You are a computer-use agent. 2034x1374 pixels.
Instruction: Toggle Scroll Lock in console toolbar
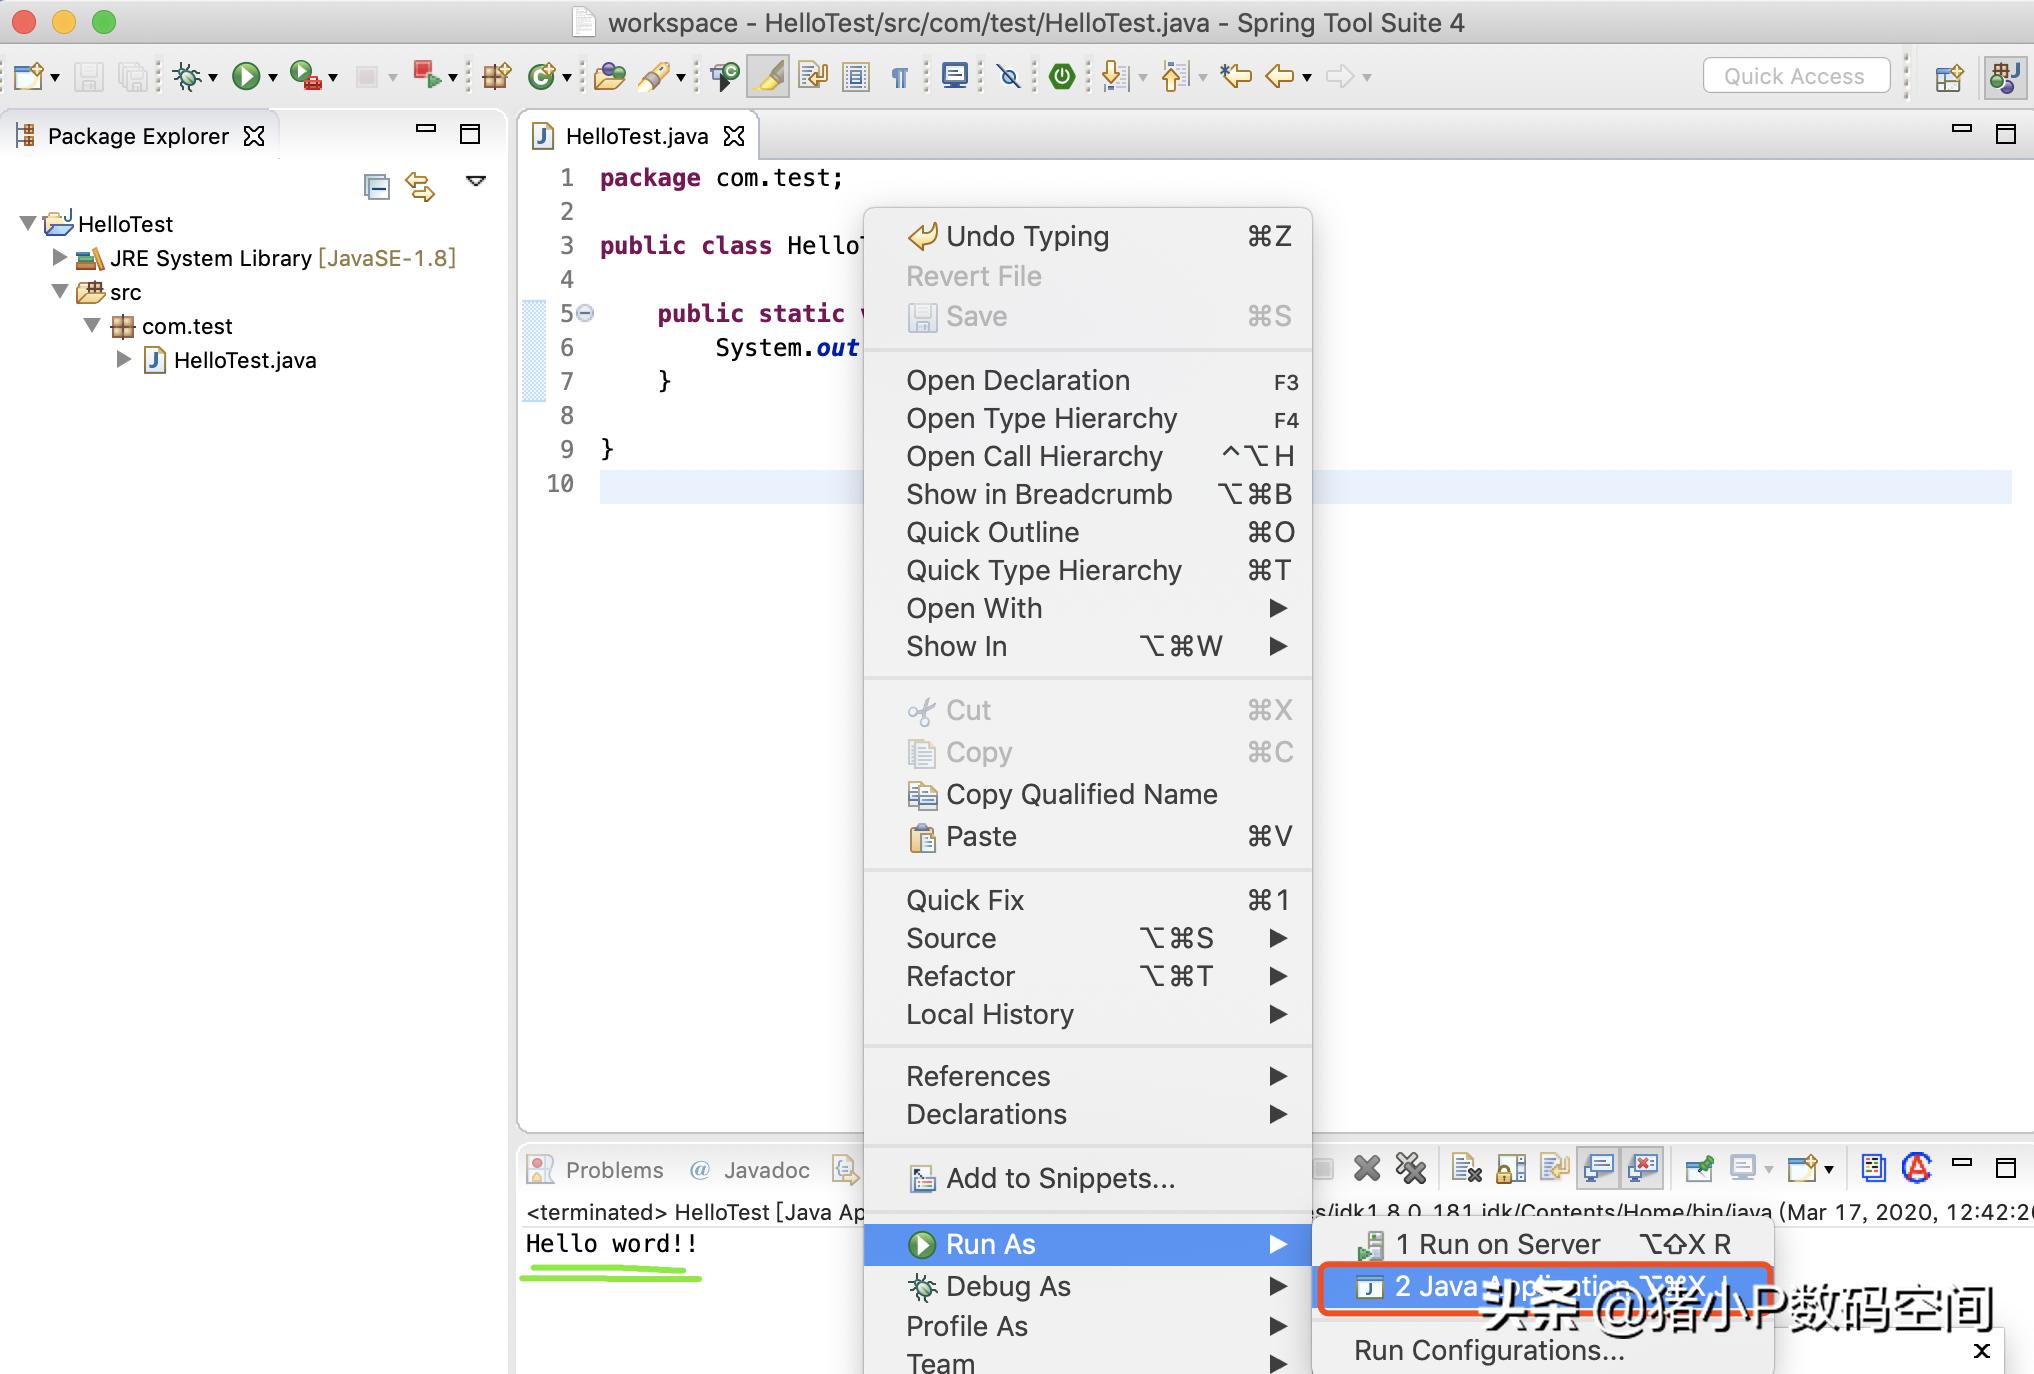point(1510,1168)
